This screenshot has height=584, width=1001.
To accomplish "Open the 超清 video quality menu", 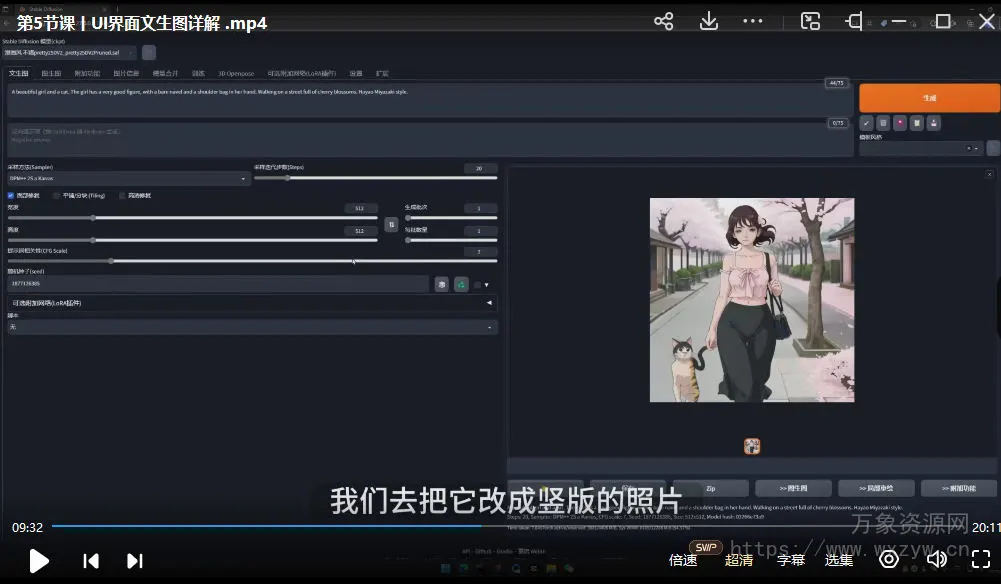I will click(x=739, y=560).
